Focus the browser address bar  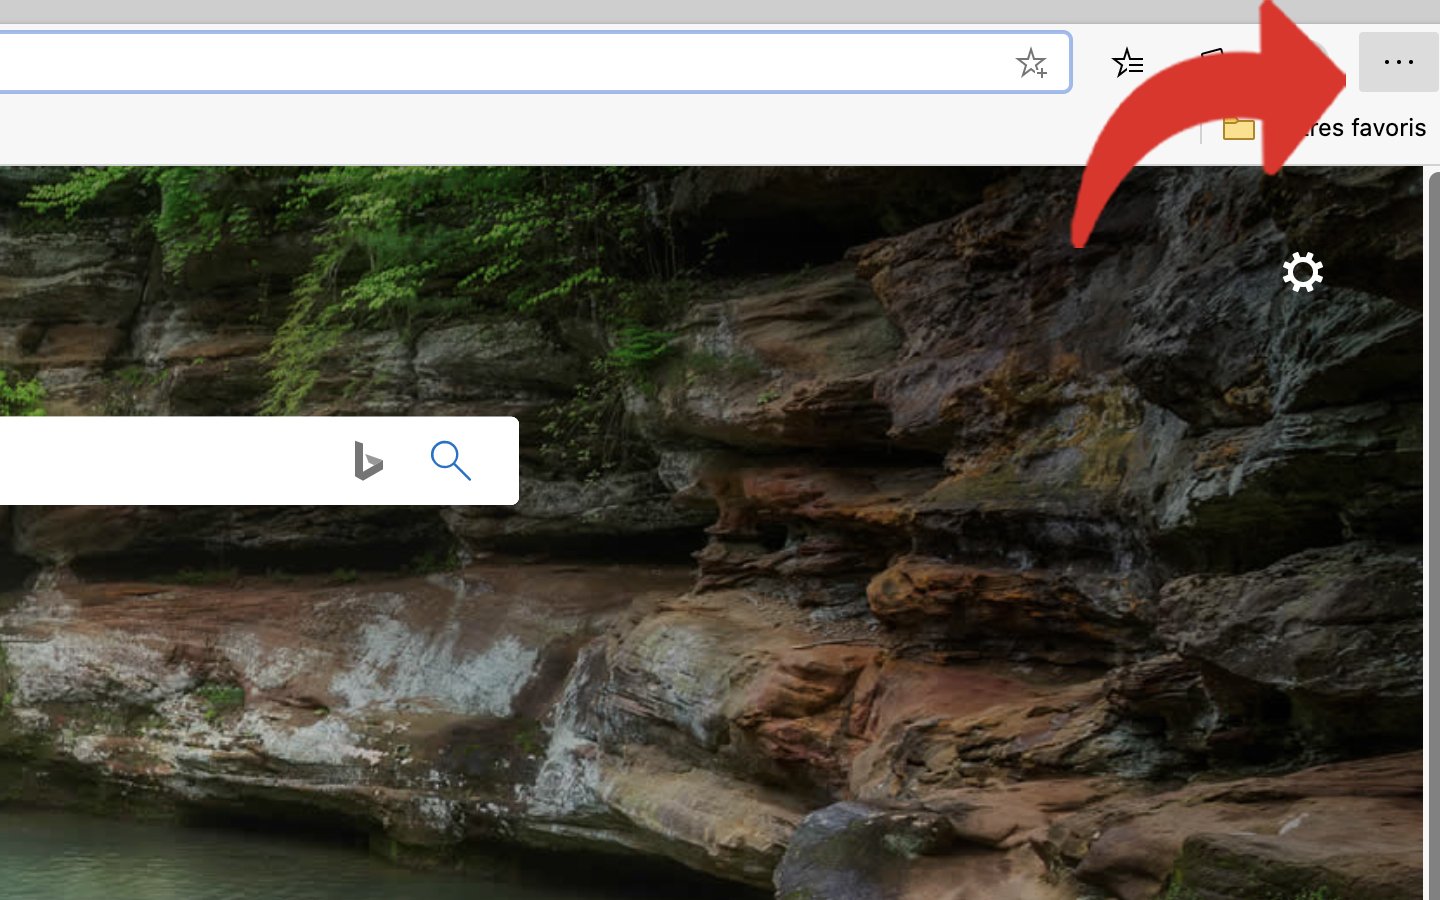[x=500, y=62]
